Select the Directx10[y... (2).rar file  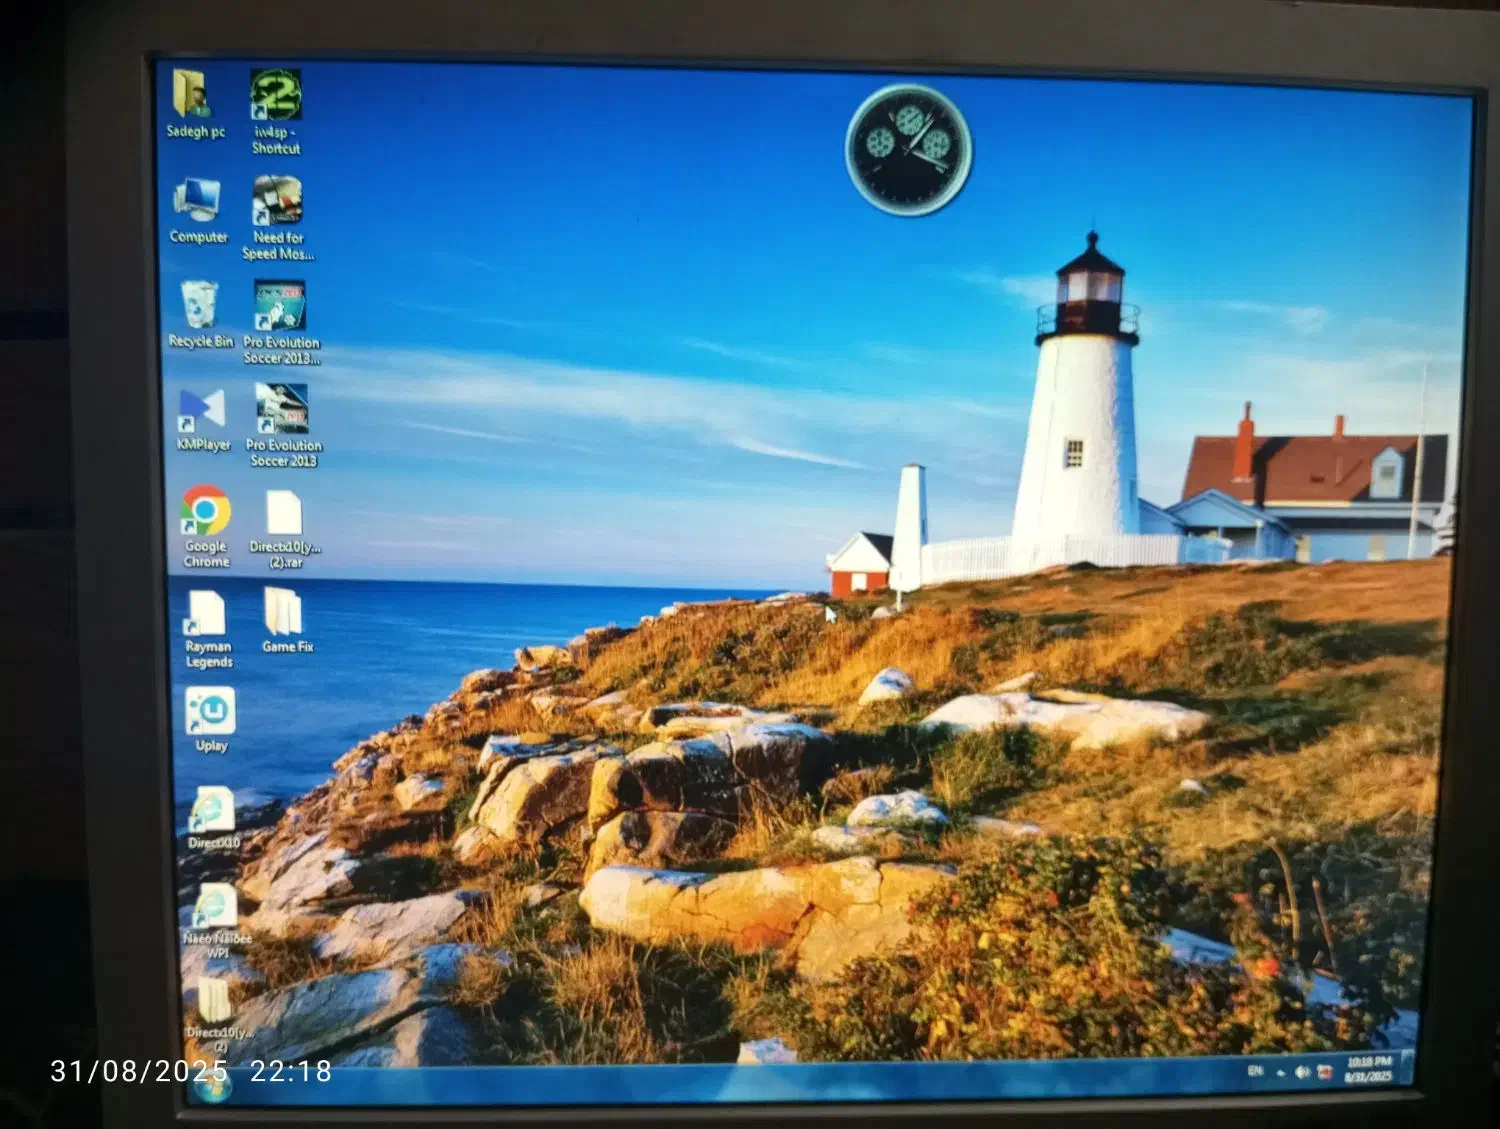coord(285,529)
